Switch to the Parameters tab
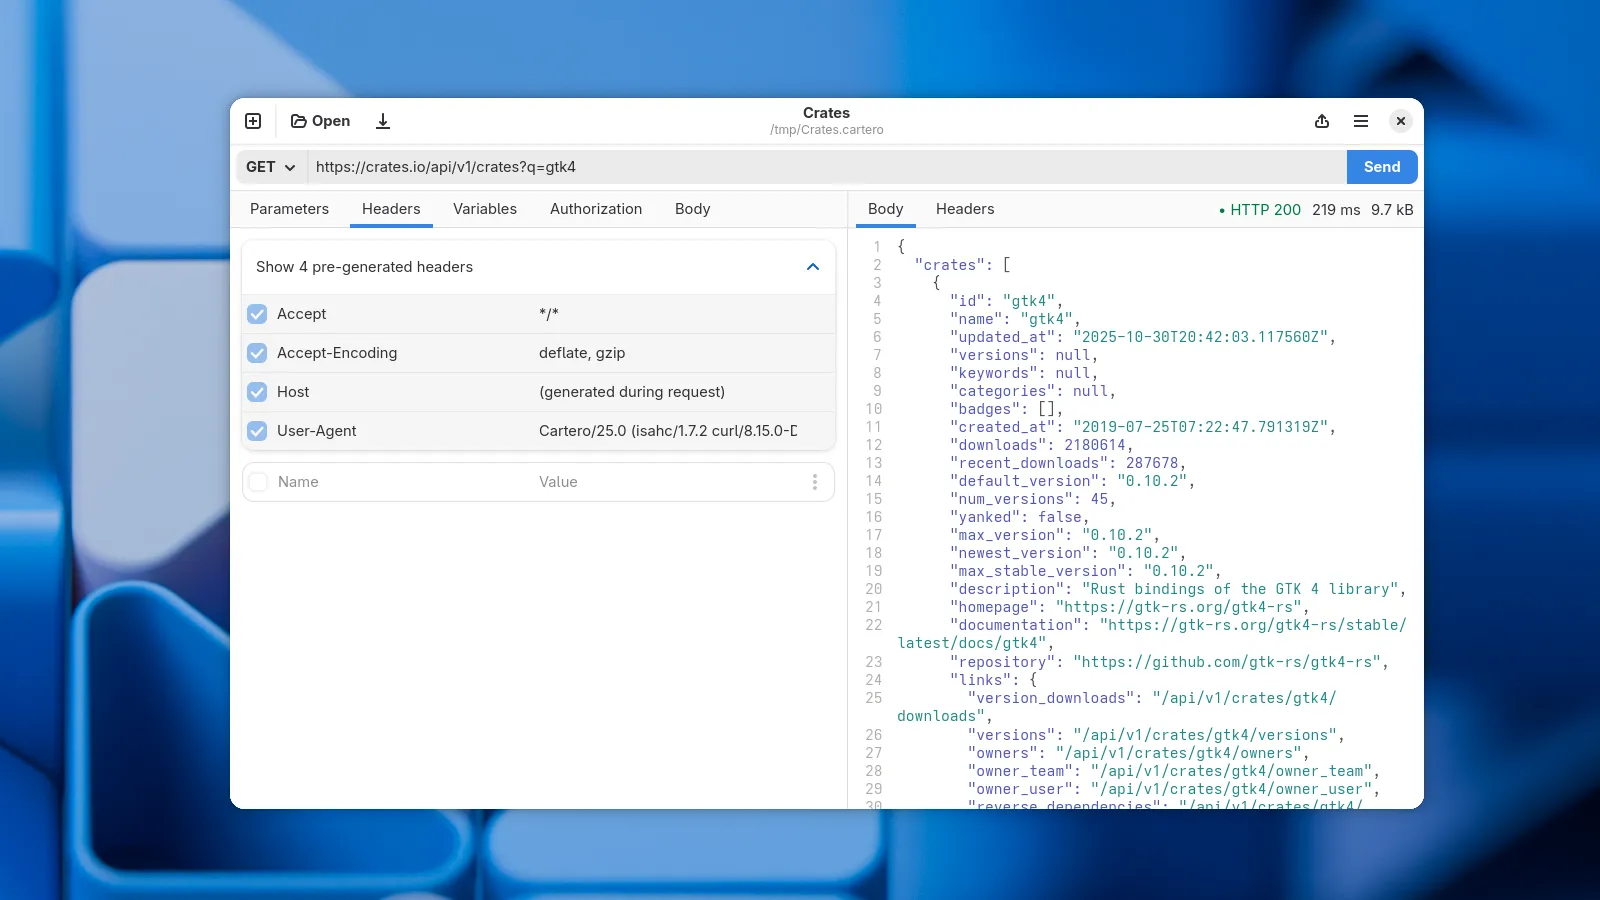 pos(289,209)
